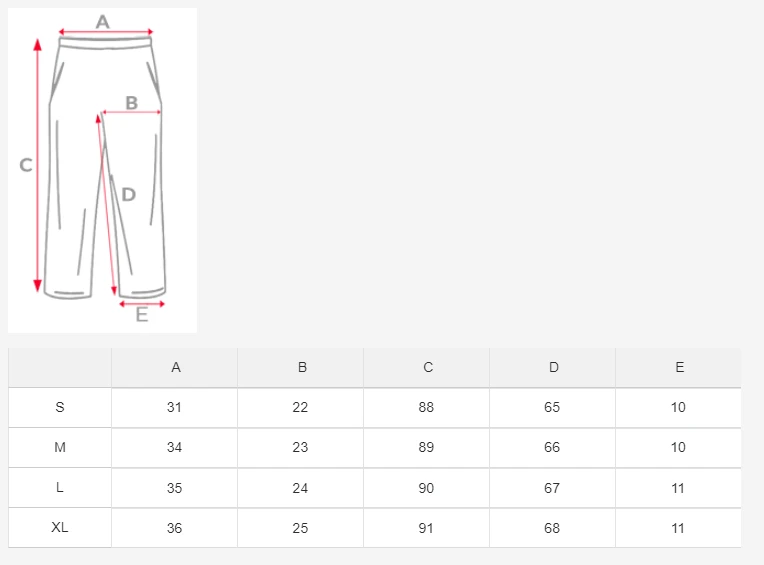The image size is (764, 565).
Task: Click the red horizontal A waist arrow
Action: coord(106,32)
